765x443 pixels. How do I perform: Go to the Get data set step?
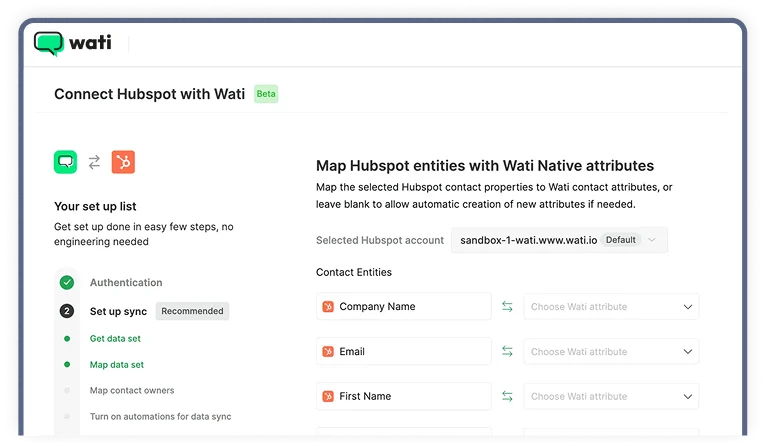(x=115, y=339)
